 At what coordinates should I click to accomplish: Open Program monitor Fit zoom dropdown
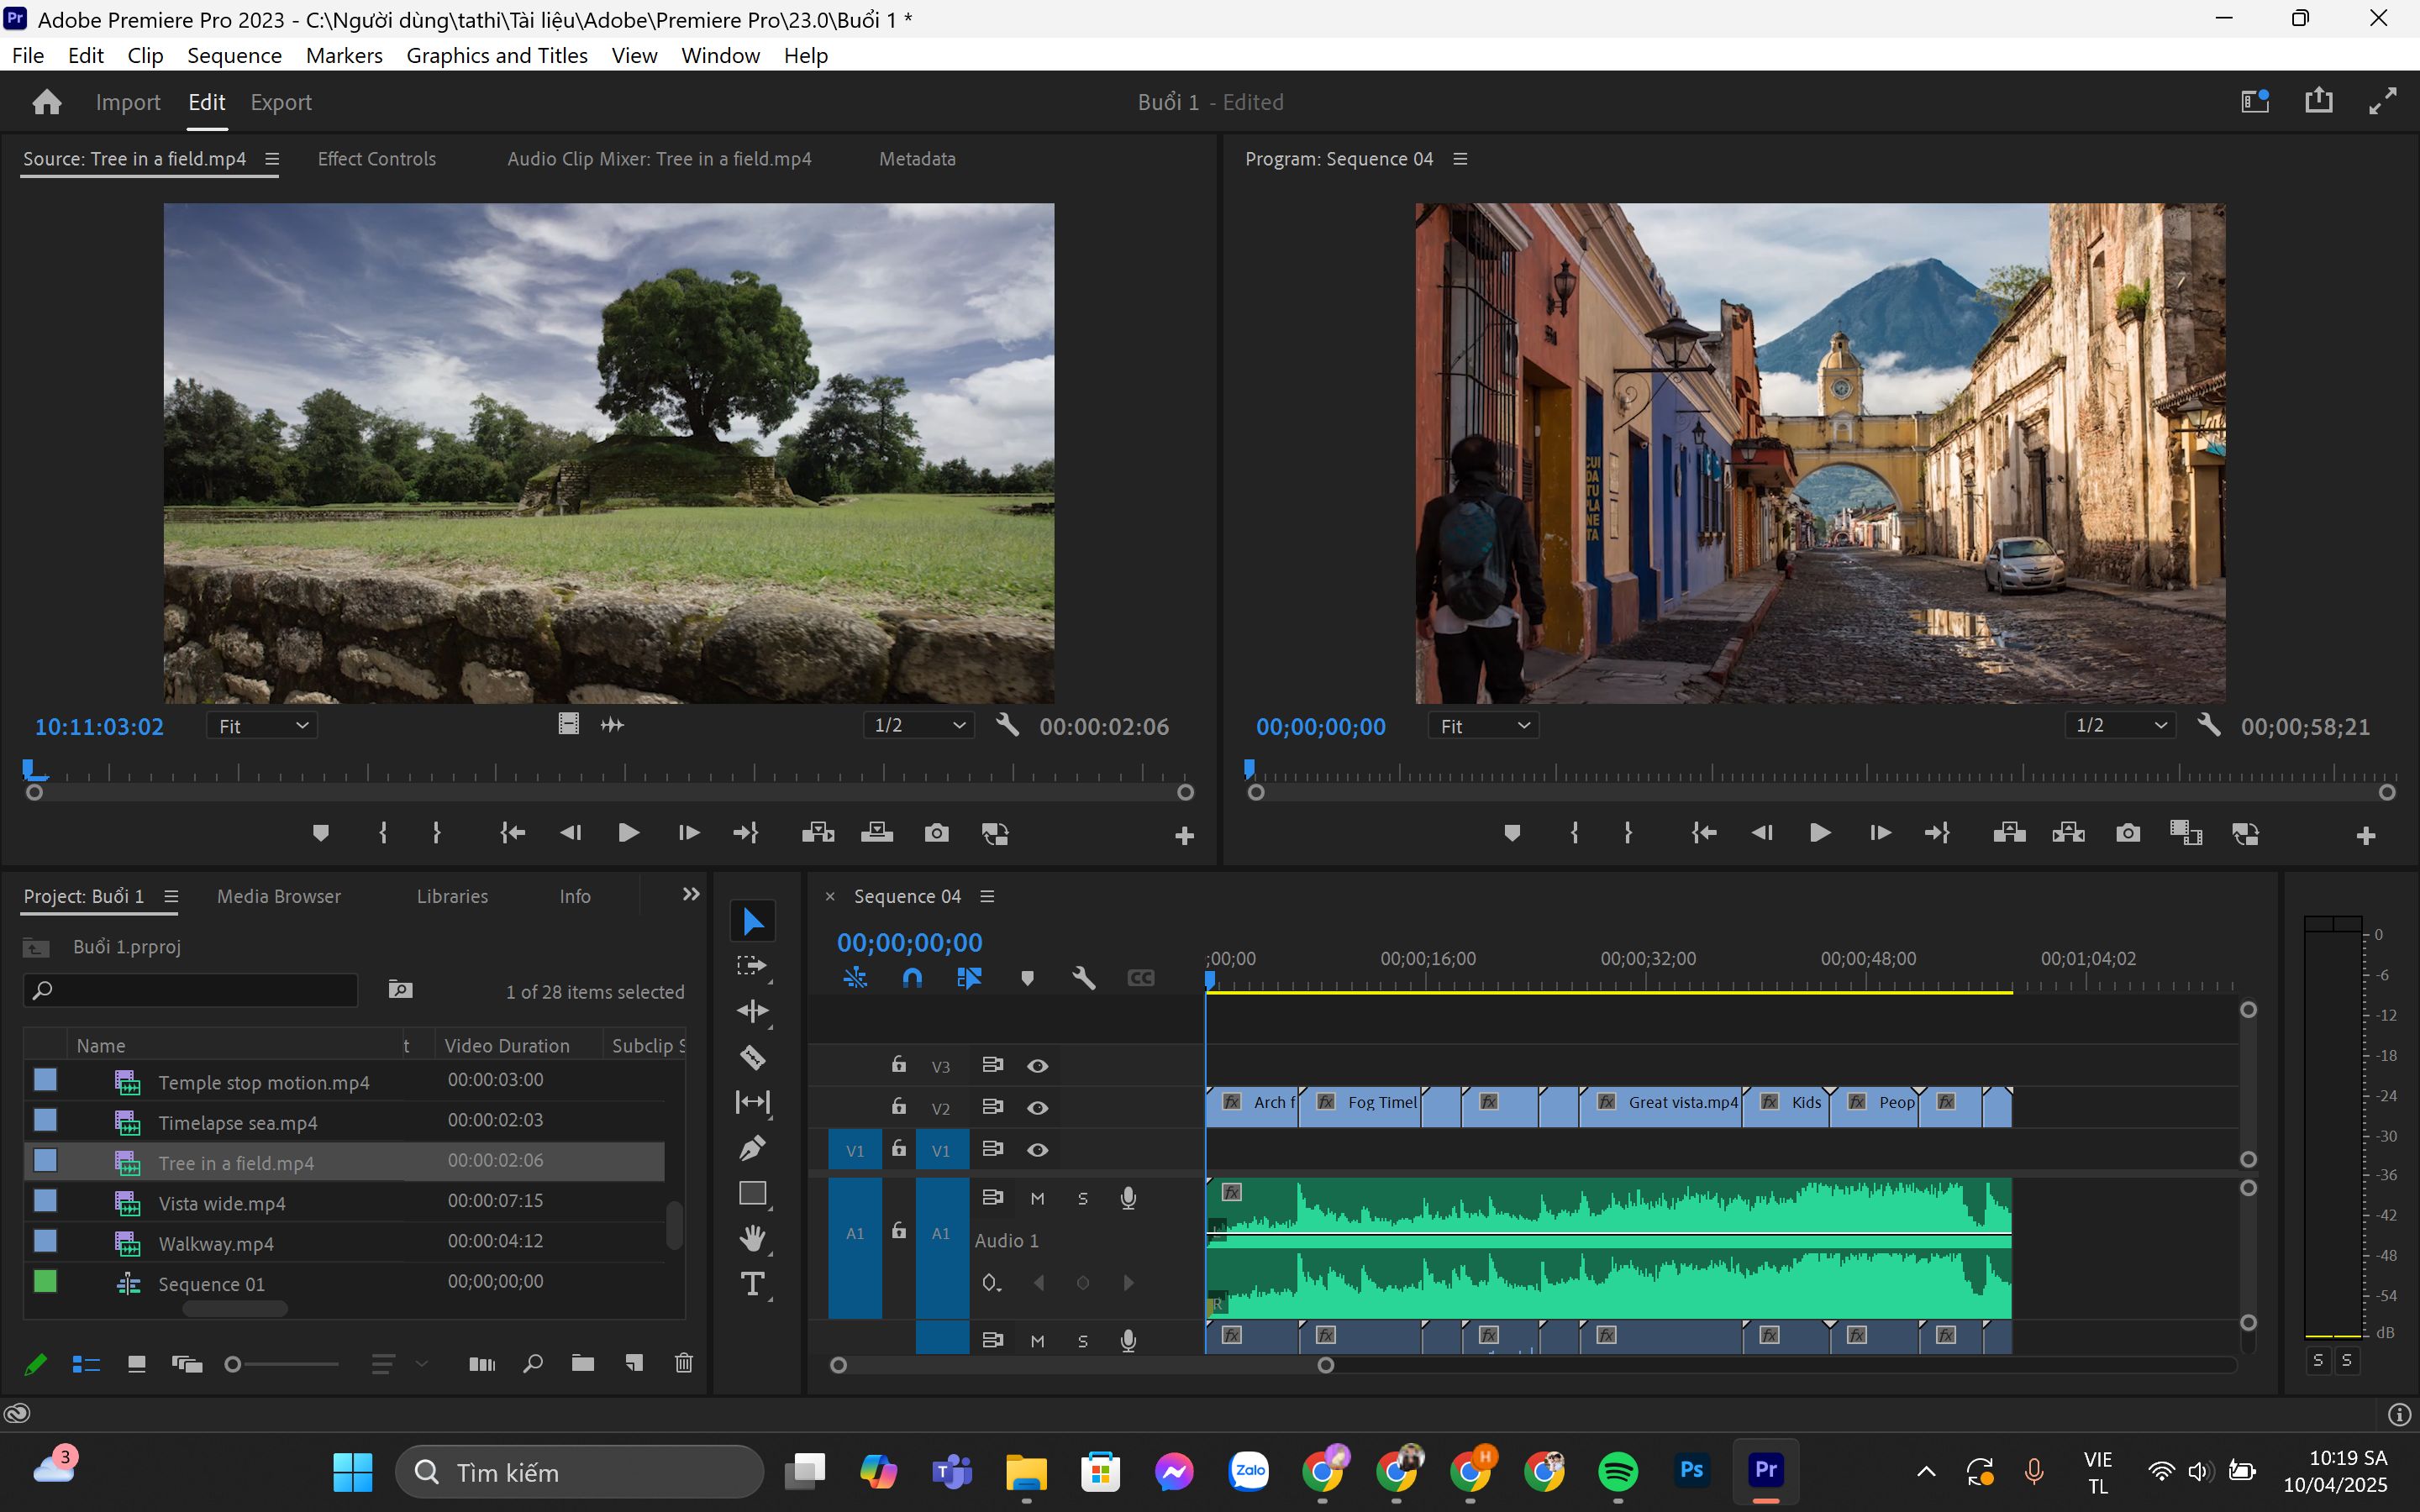1484,726
